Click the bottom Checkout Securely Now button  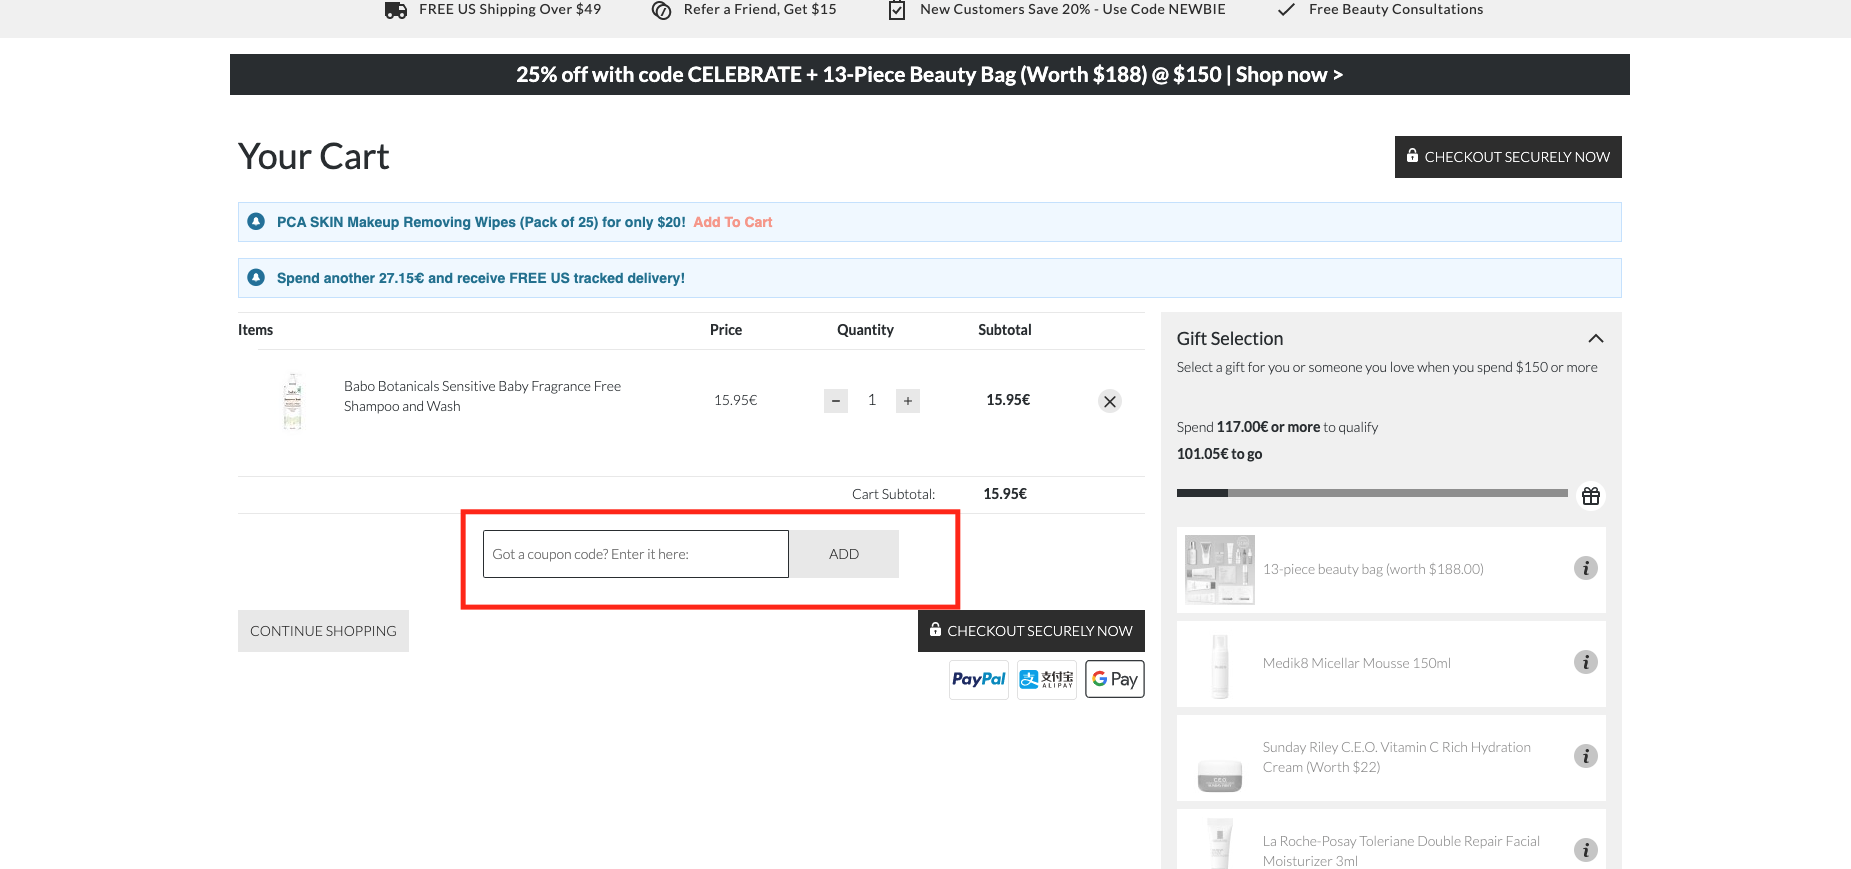(x=1031, y=631)
